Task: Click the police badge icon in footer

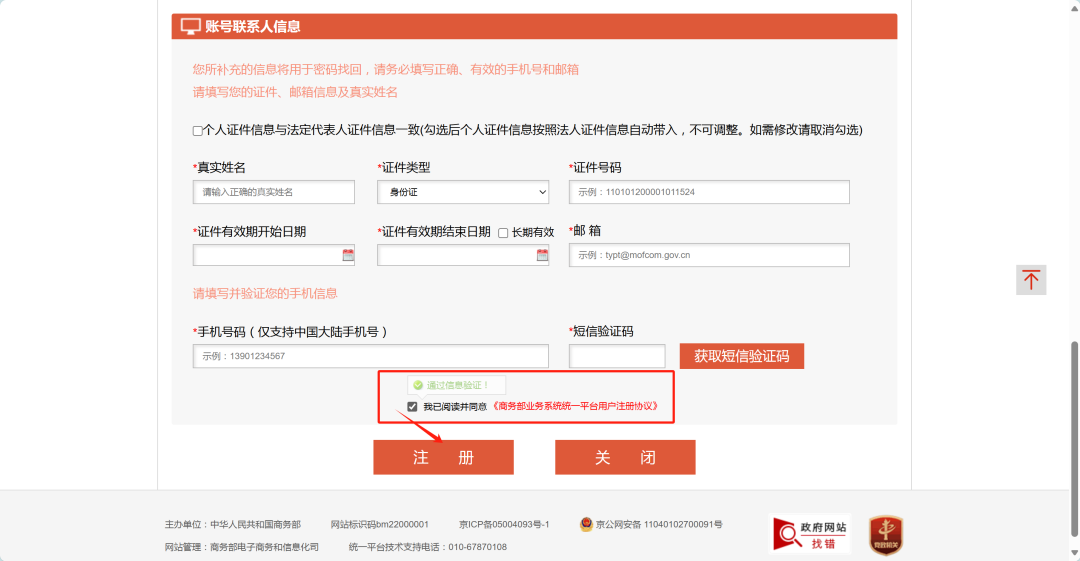Action: [x=586, y=524]
